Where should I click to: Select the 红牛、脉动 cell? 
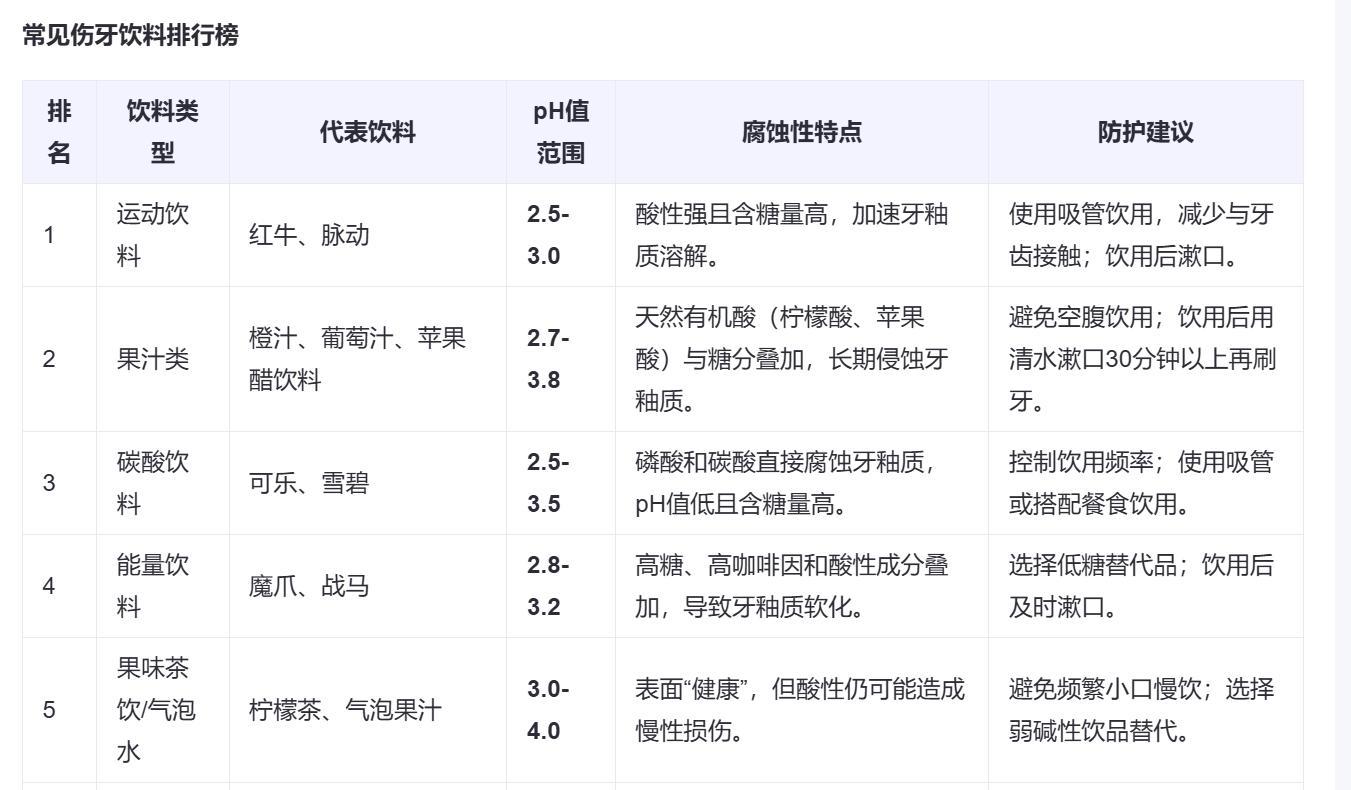click(x=309, y=235)
